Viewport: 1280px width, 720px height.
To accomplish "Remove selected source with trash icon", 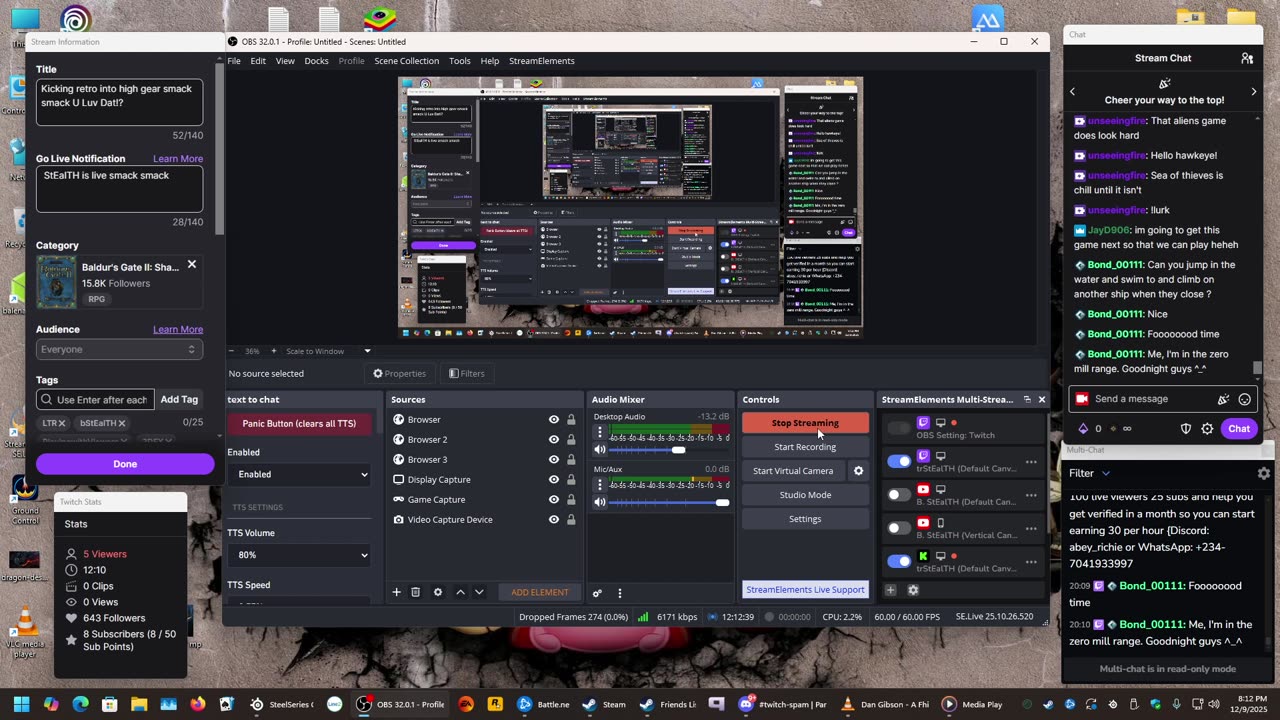I will point(416,592).
